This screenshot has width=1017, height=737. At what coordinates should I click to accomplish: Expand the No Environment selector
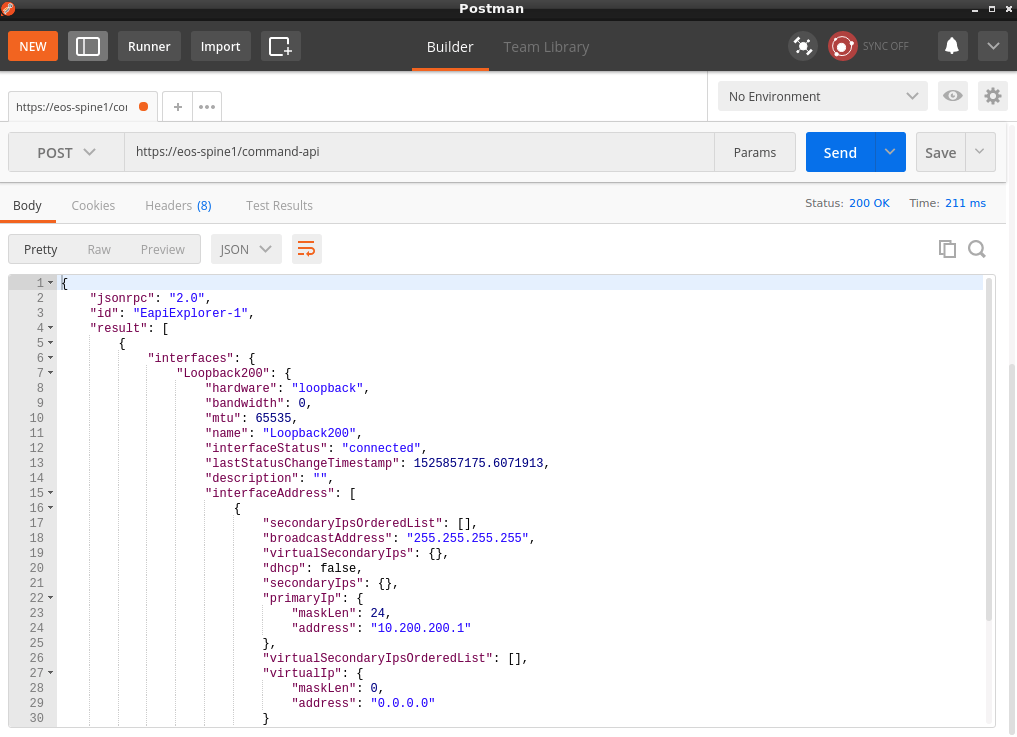822,96
